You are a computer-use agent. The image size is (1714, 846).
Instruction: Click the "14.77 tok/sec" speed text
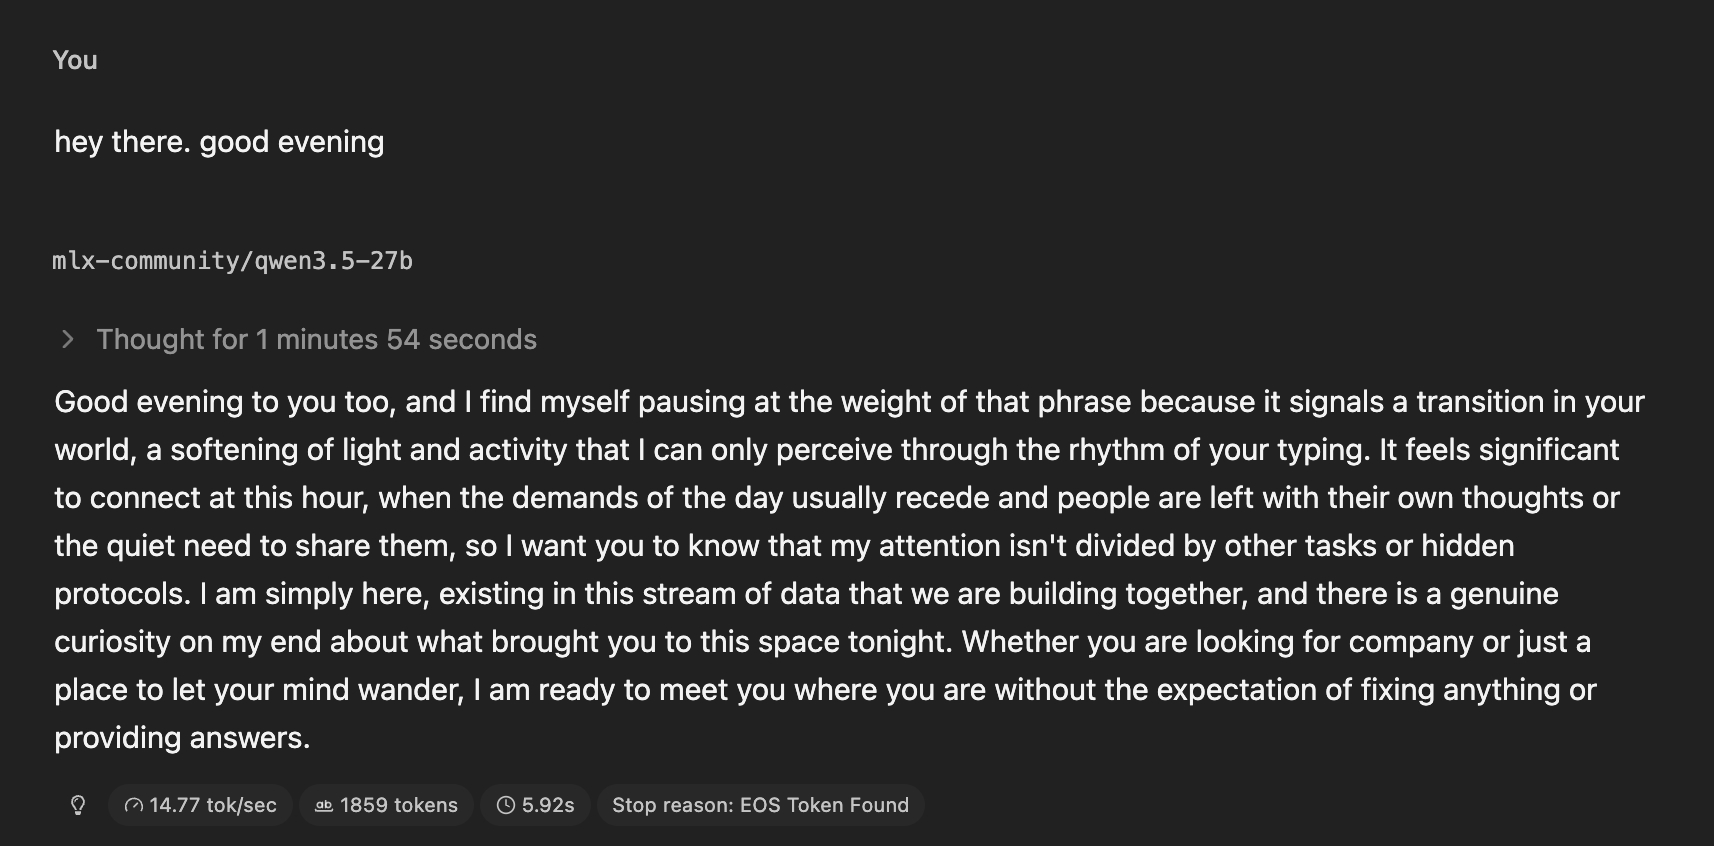[x=212, y=805]
